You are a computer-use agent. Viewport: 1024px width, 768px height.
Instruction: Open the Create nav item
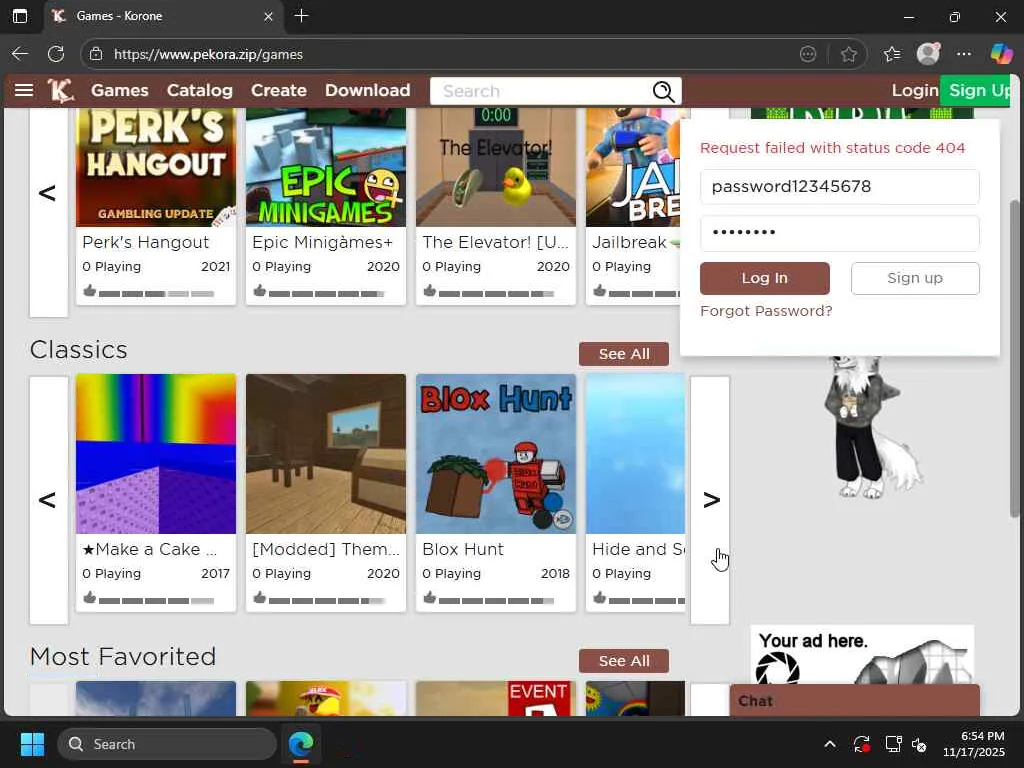coord(279,90)
